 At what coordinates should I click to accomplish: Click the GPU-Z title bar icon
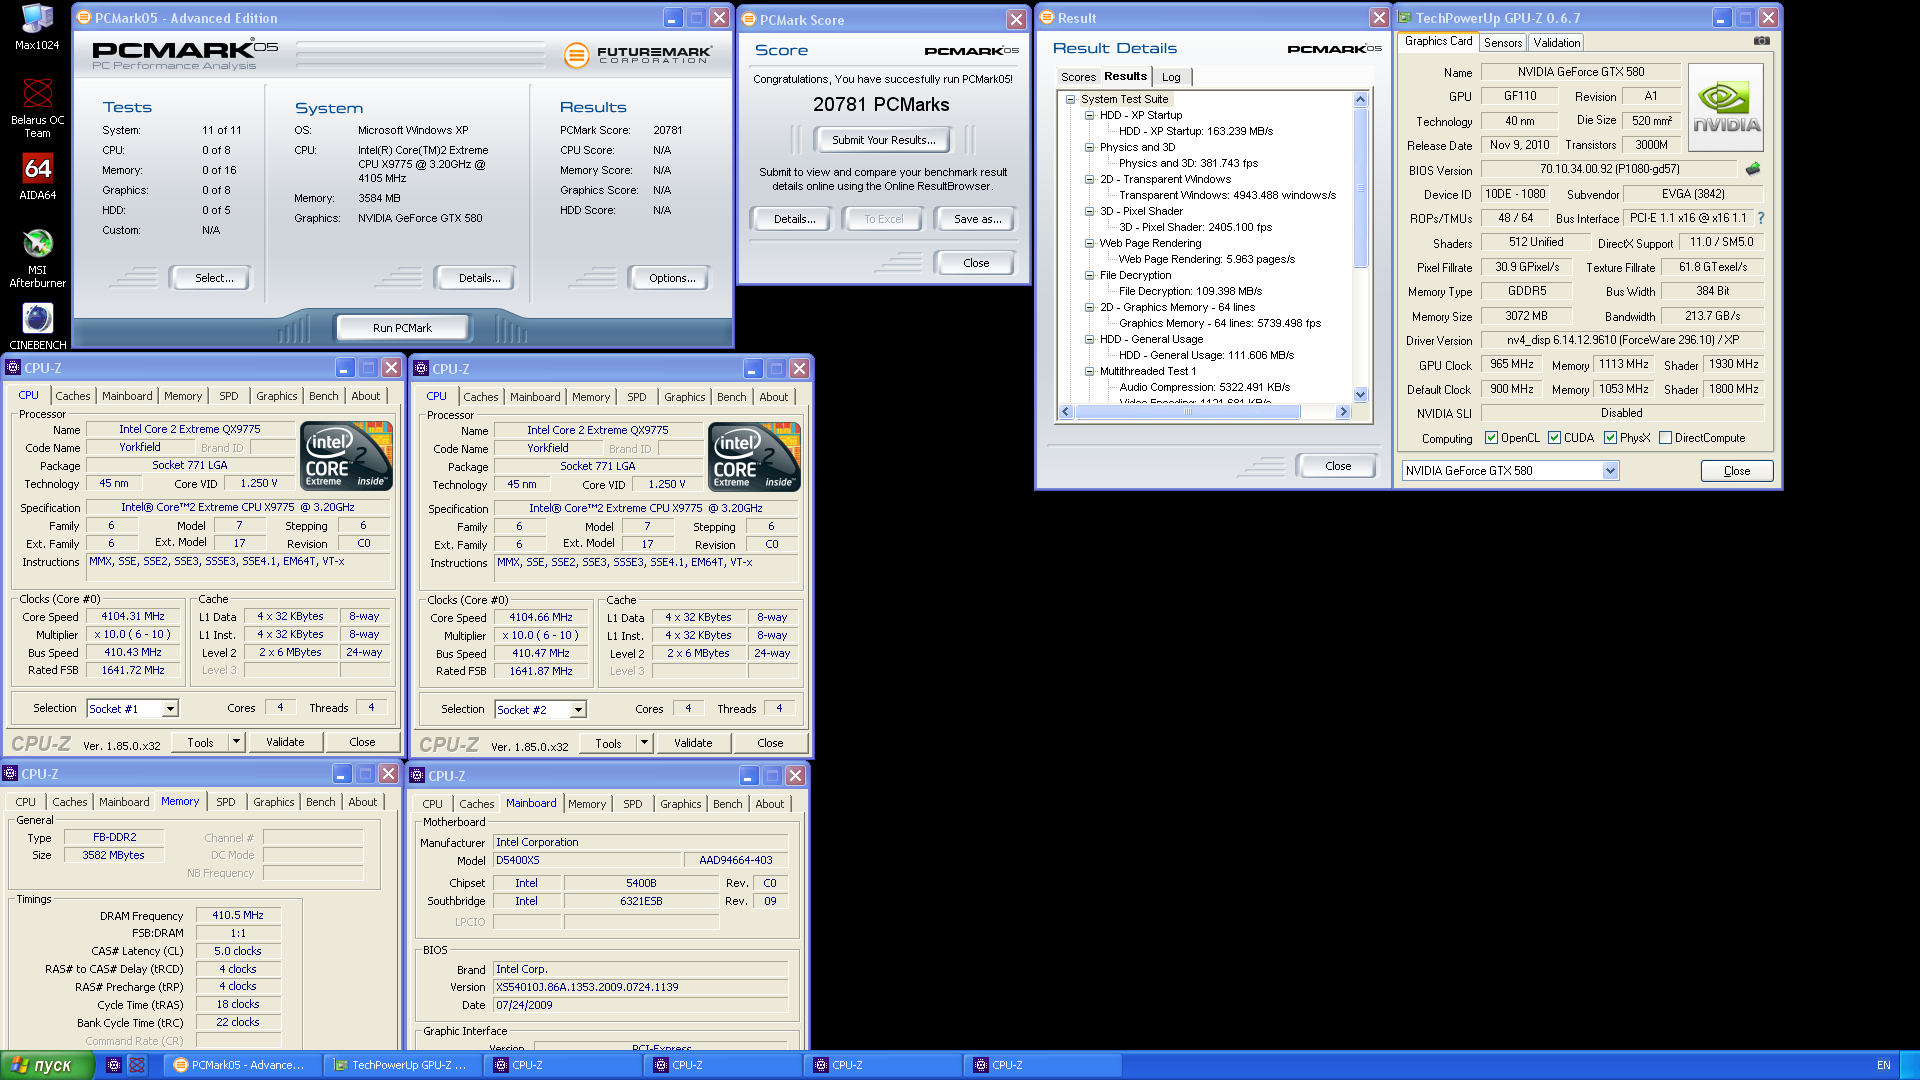coord(1405,18)
